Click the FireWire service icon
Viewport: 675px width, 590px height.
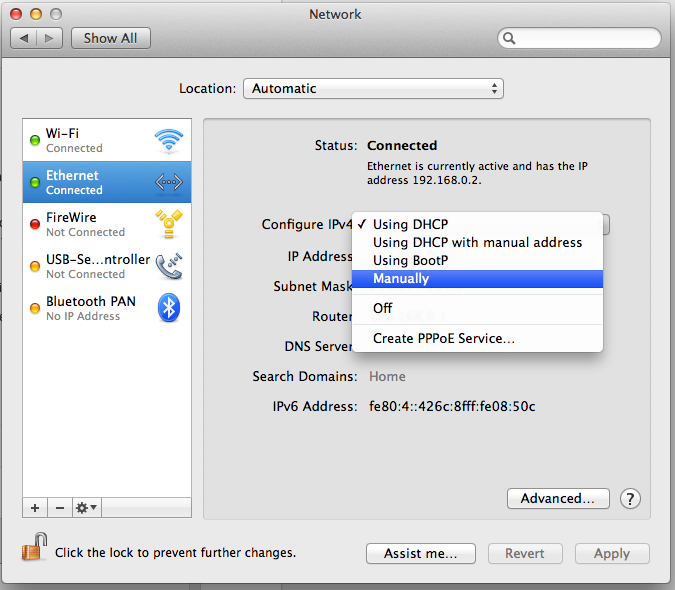(x=169, y=224)
